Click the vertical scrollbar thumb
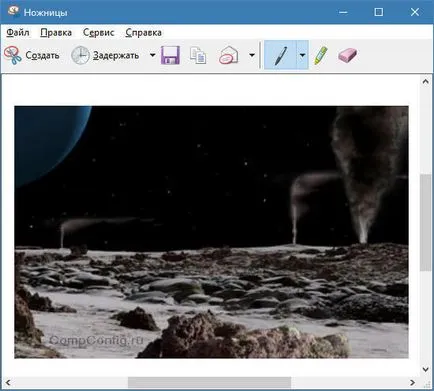 pos(425,222)
